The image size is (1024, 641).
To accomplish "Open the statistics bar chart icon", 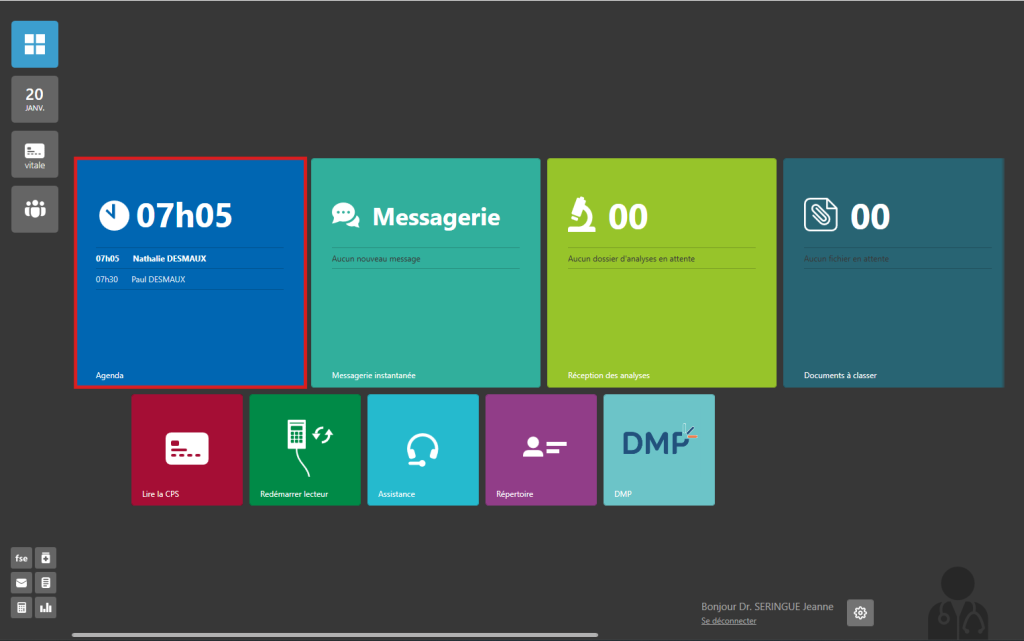I will (x=45, y=607).
